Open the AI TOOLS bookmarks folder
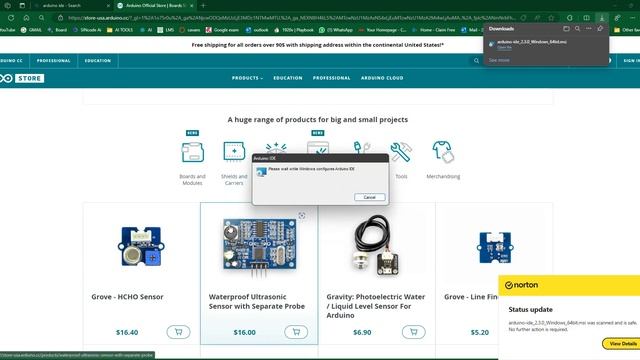The height and width of the screenshot is (360, 640). pyautogui.click(x=120, y=30)
